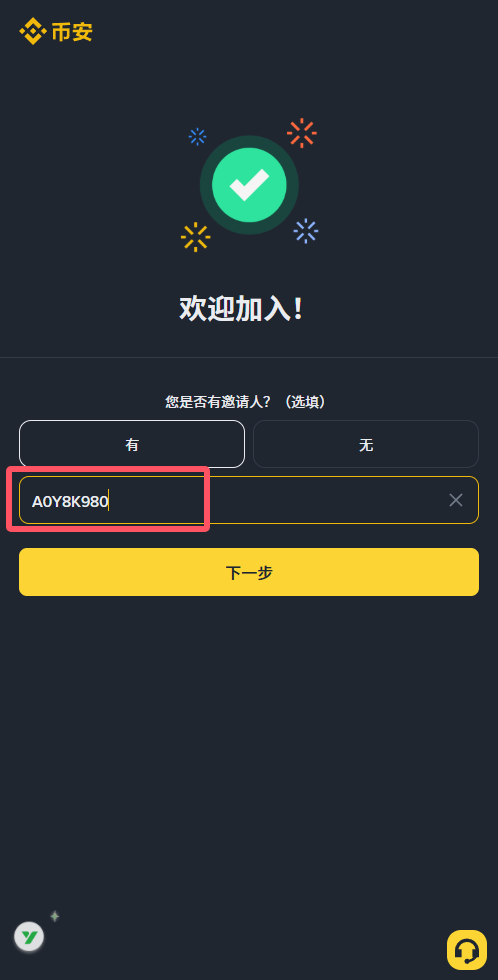The image size is (498, 980).
Task: Click the horizontal divider line below heading
Action: [249, 358]
